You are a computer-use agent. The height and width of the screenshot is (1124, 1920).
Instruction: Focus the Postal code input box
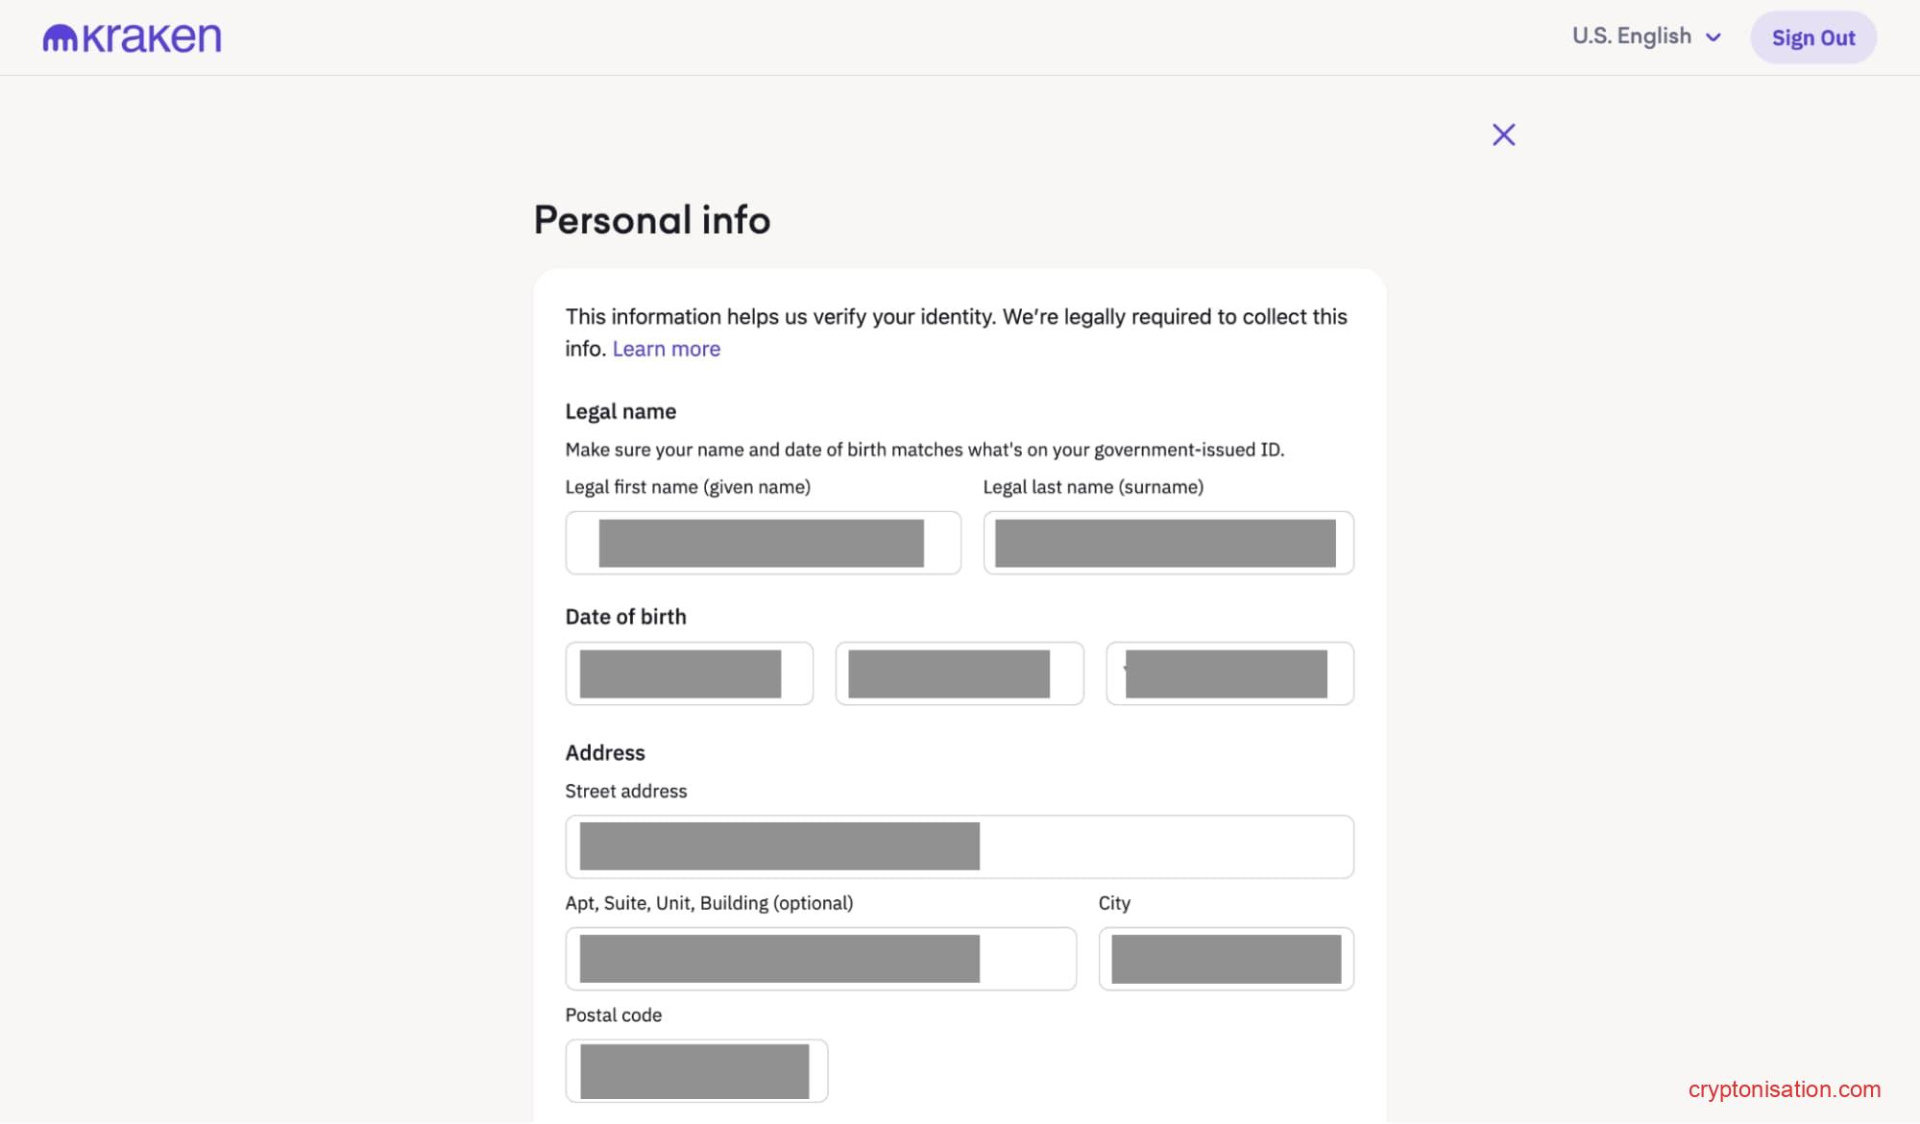click(696, 1071)
